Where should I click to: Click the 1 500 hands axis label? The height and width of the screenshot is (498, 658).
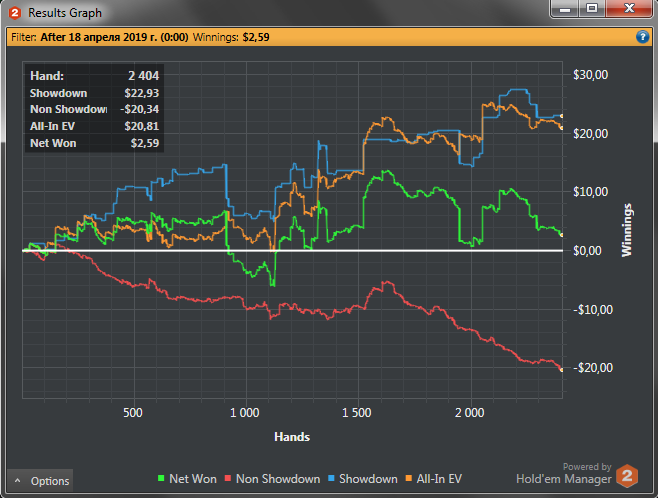357,412
